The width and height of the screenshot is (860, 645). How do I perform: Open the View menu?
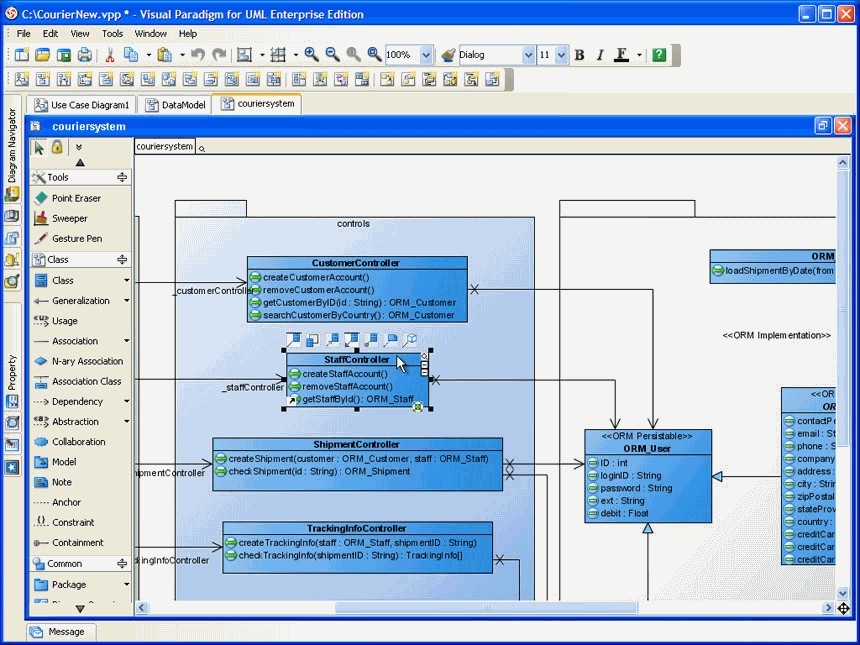(80, 33)
